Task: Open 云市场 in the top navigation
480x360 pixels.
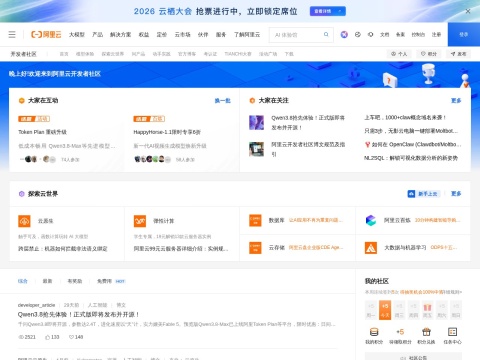Action: click(x=182, y=34)
